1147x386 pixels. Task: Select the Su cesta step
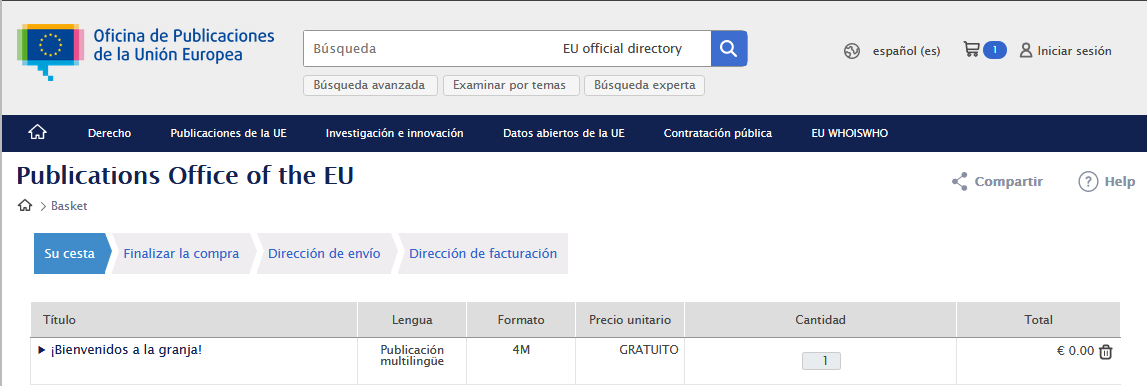(x=72, y=254)
